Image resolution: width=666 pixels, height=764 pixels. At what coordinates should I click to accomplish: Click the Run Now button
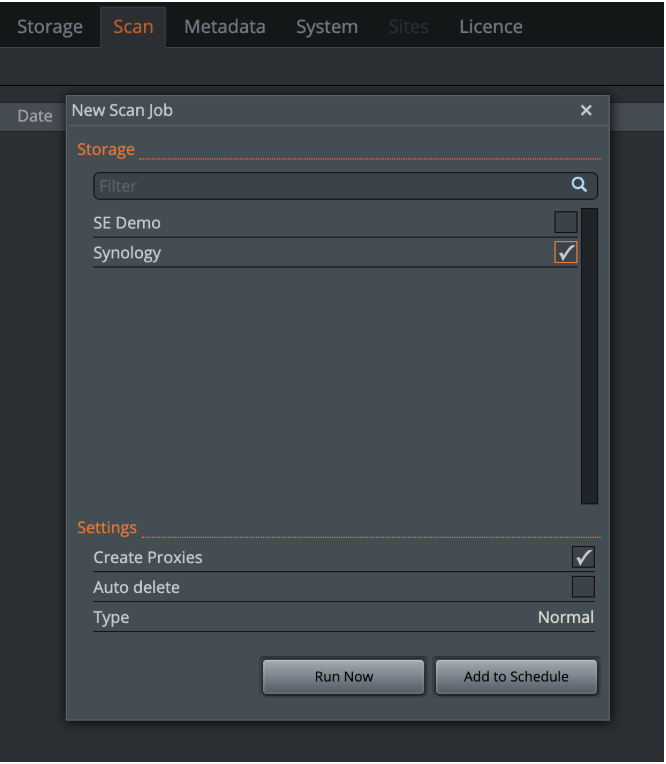(343, 677)
